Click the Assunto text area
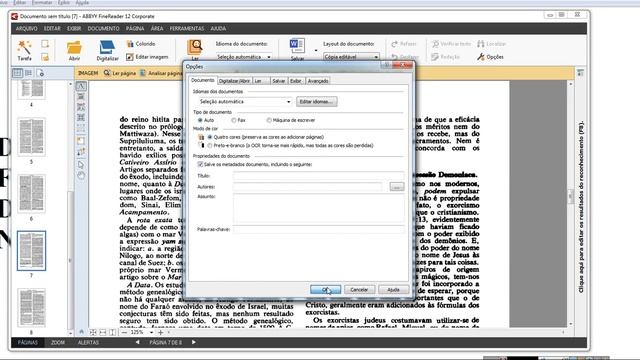This screenshot has width=640, height=360. (318, 208)
